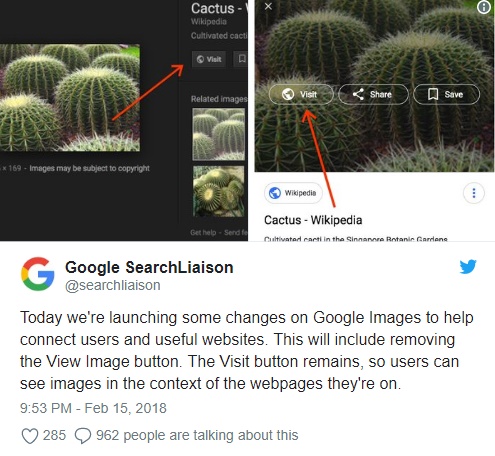Click the rounded Visit button on mobile view
The width and height of the screenshot is (495, 456).
point(301,94)
